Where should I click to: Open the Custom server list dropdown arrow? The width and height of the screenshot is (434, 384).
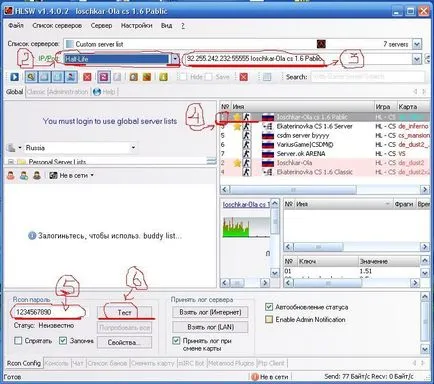coord(417,44)
